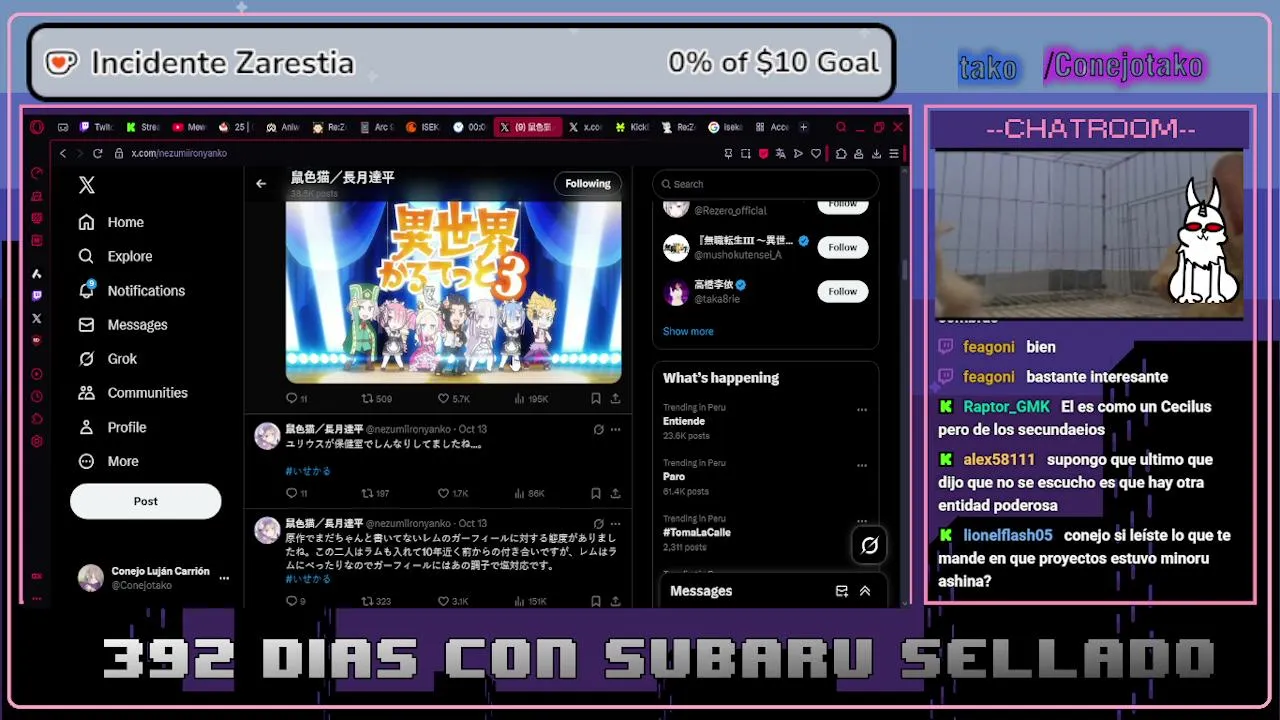Switch to the Twitch browser tab

[98, 127]
